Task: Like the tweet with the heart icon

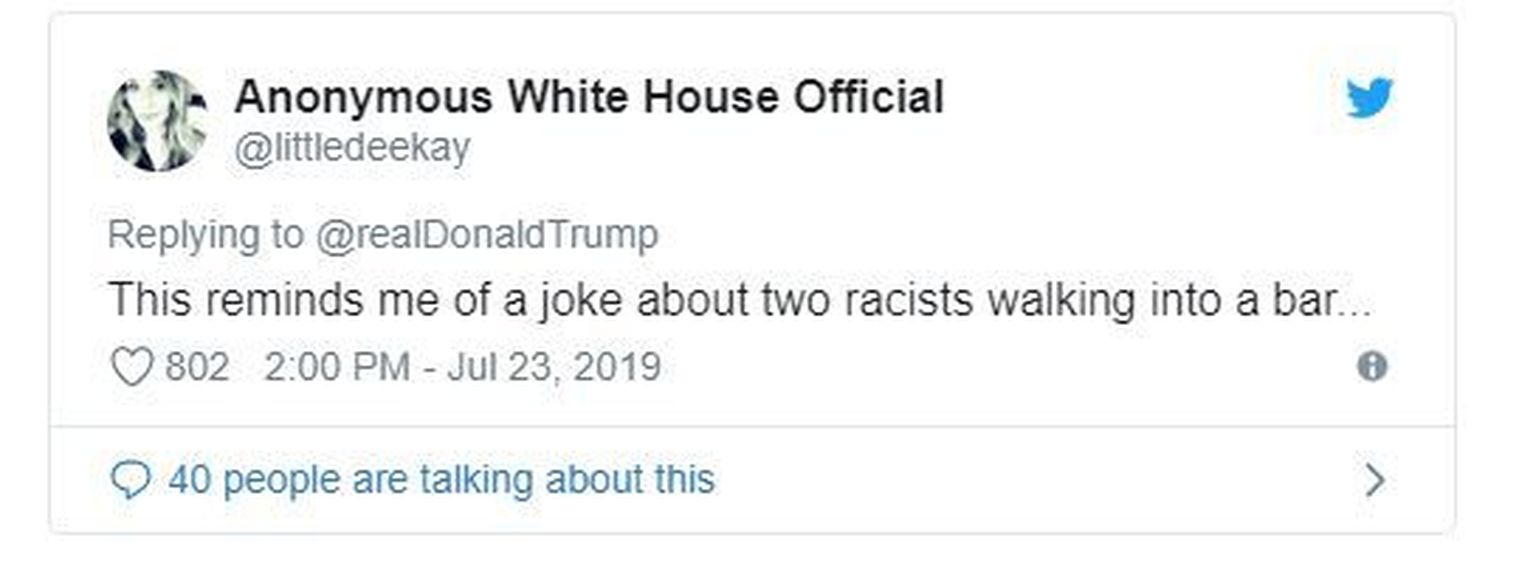Action: point(130,367)
